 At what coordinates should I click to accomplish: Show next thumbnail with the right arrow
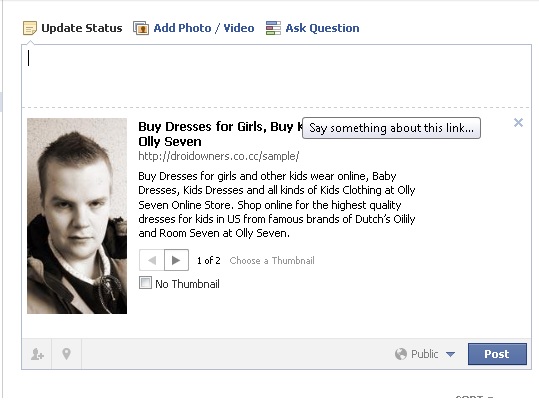tap(176, 260)
